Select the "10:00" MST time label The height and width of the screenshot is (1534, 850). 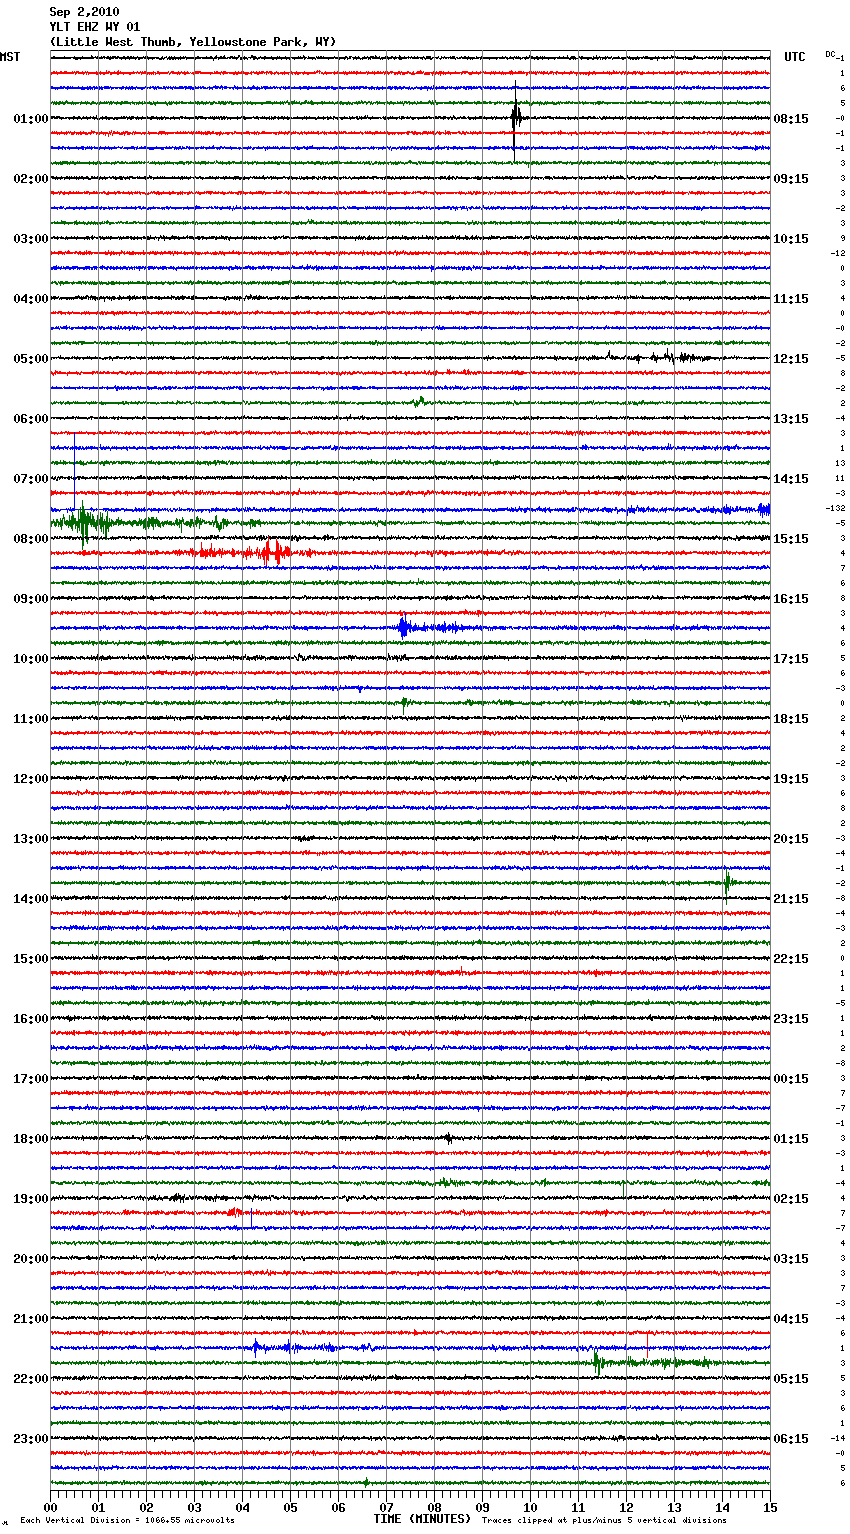tap(31, 659)
